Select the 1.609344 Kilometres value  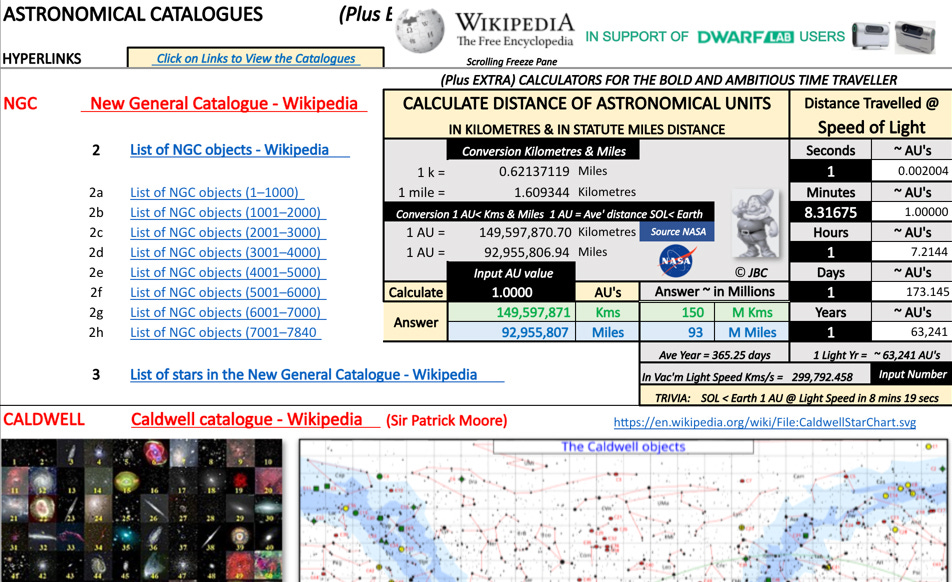tap(542, 192)
